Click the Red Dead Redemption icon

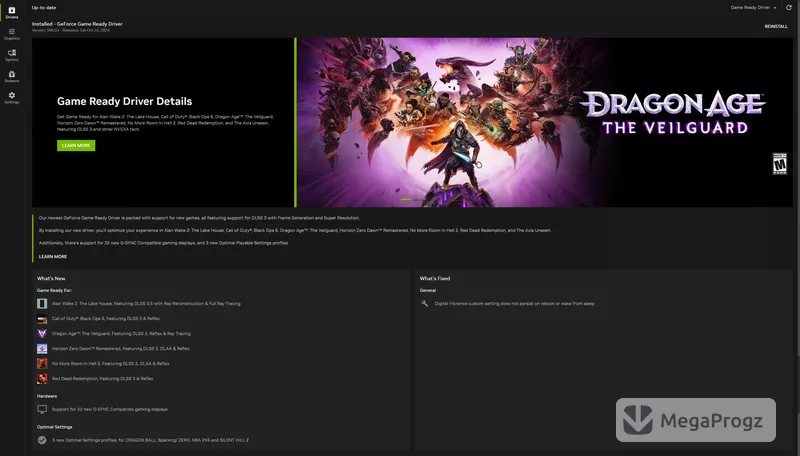[x=42, y=379]
